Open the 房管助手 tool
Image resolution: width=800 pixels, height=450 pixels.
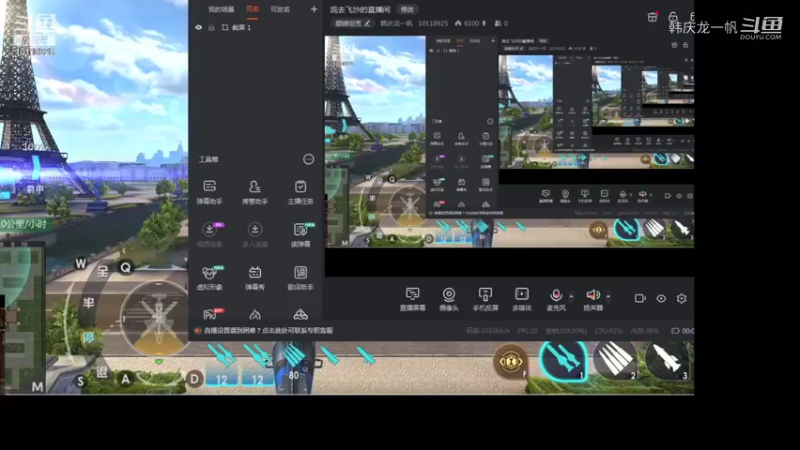coord(255,192)
